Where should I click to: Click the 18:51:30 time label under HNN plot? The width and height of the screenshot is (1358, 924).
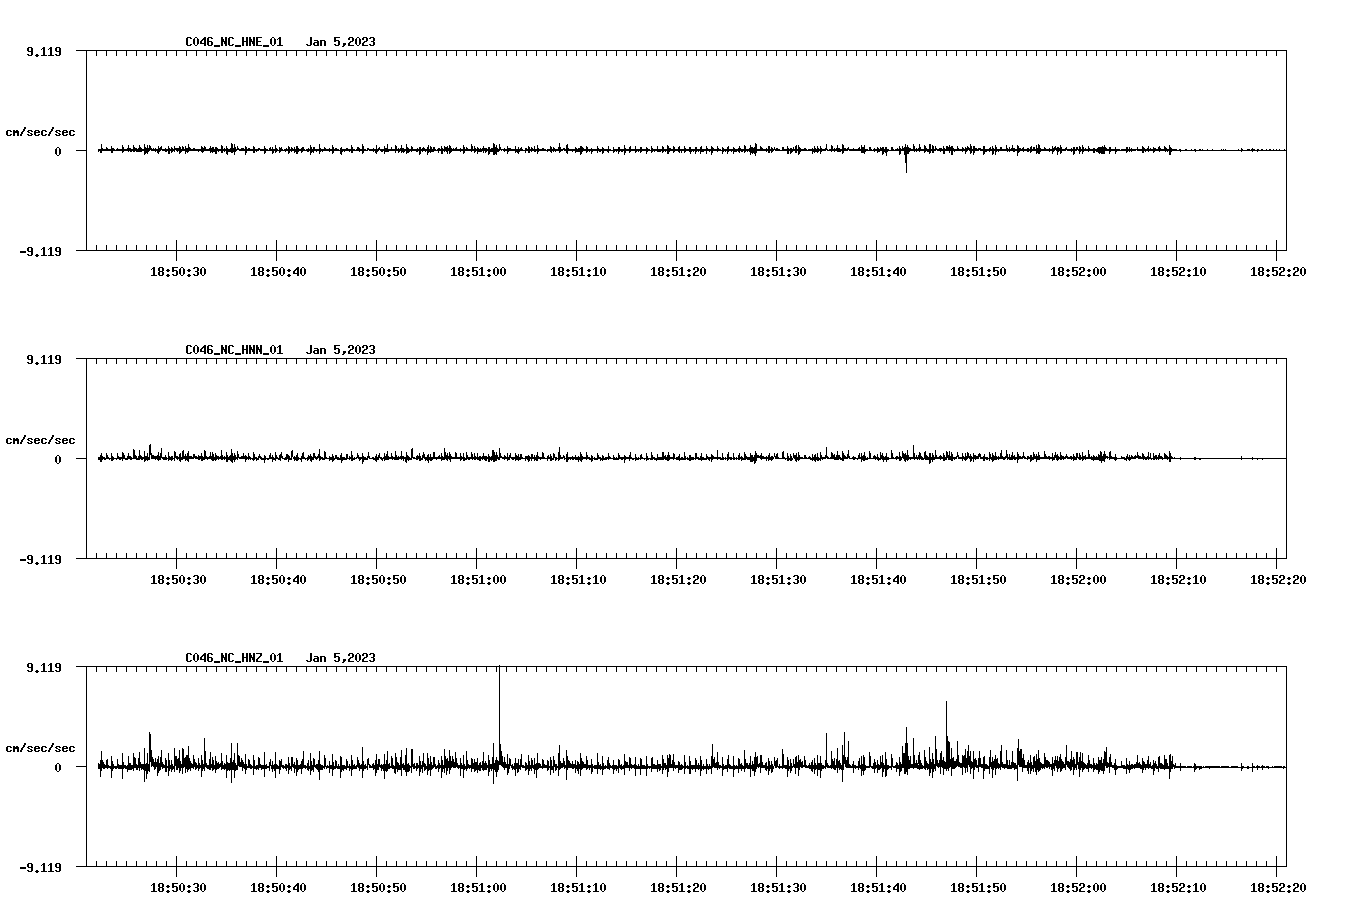click(x=778, y=579)
